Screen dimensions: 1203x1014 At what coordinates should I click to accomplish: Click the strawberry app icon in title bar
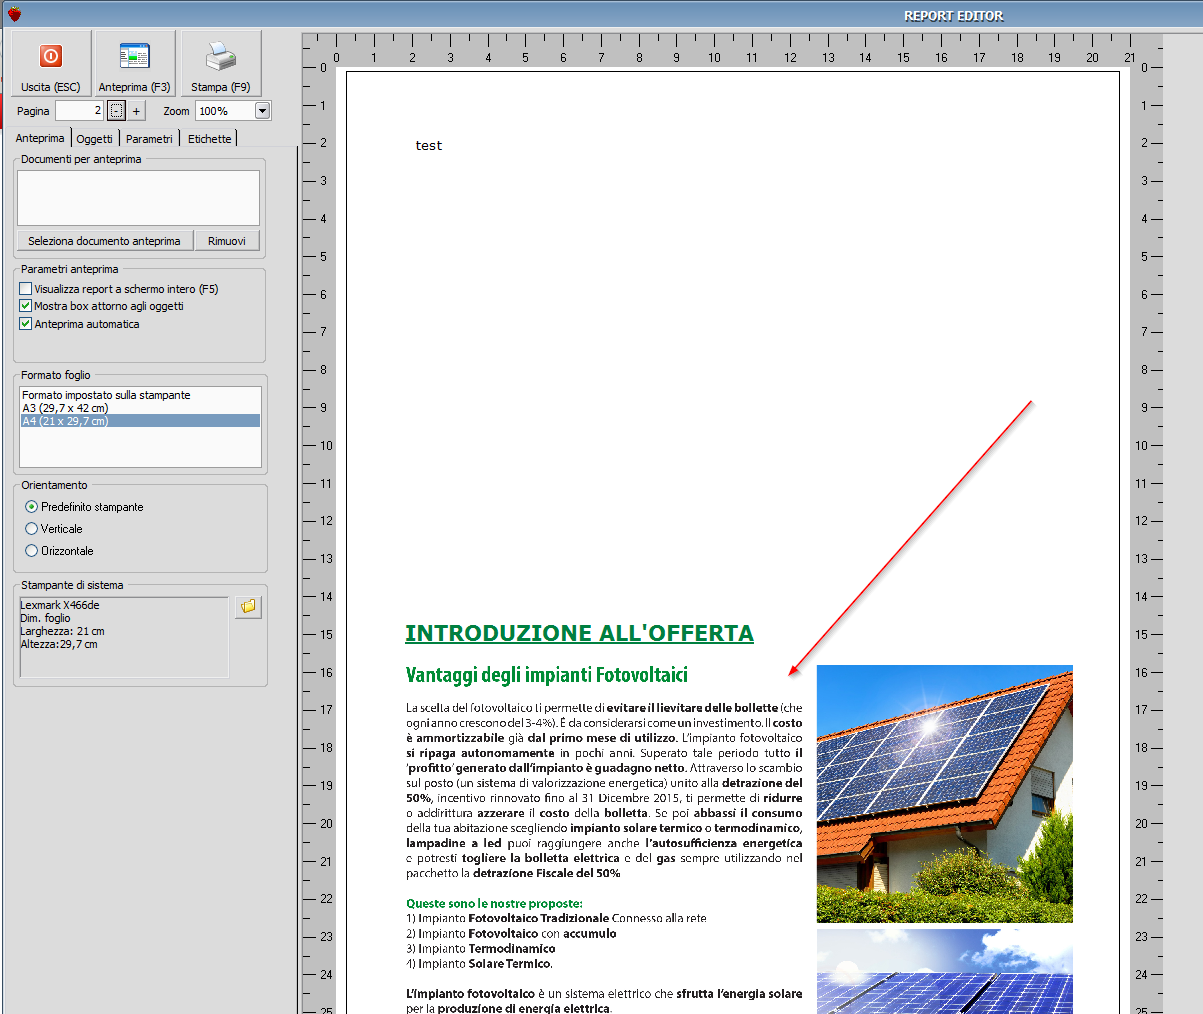pyautogui.click(x=14, y=14)
